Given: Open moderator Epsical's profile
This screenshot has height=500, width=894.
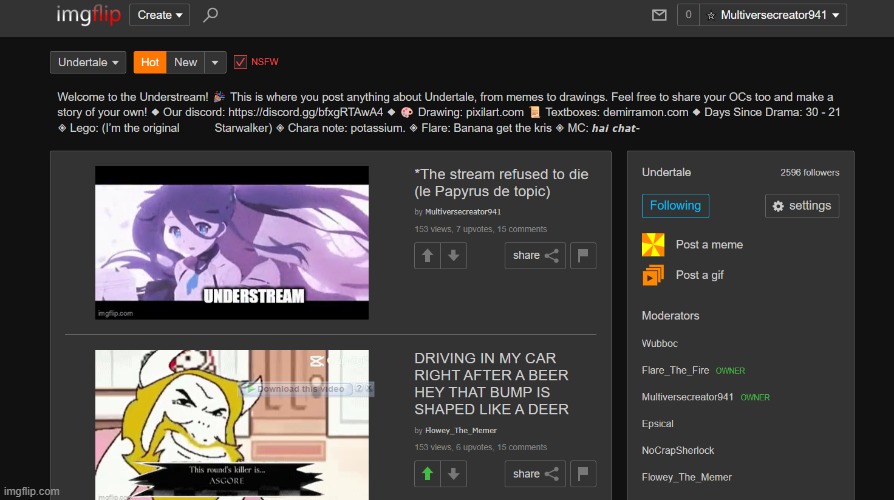Looking at the screenshot, I should (657, 424).
